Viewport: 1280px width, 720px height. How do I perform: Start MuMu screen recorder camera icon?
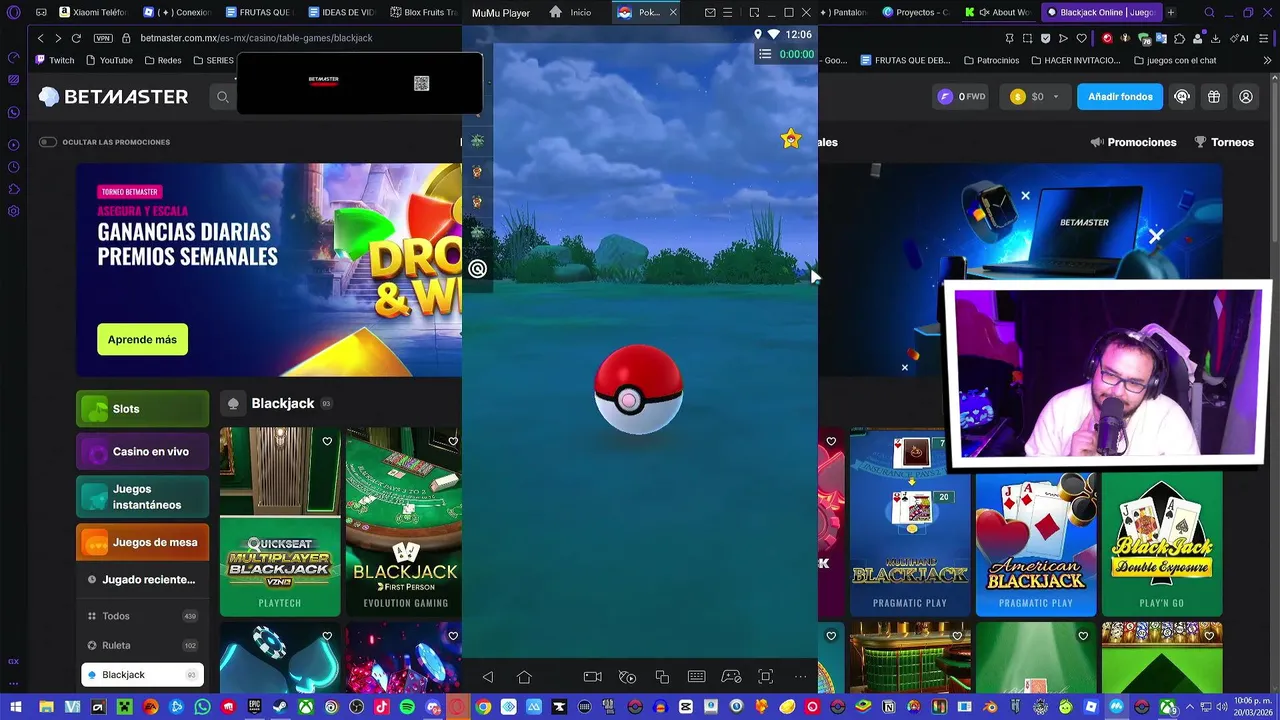(x=592, y=677)
